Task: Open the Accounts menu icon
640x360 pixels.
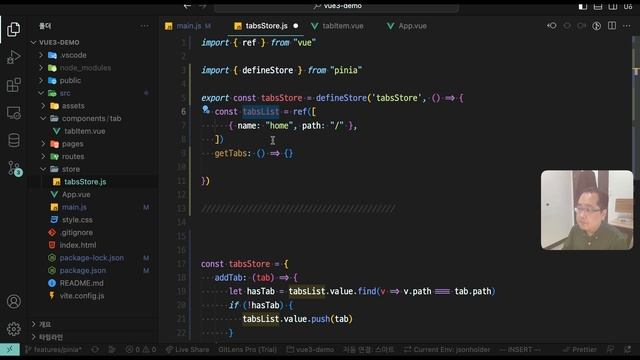Action: (x=13, y=302)
